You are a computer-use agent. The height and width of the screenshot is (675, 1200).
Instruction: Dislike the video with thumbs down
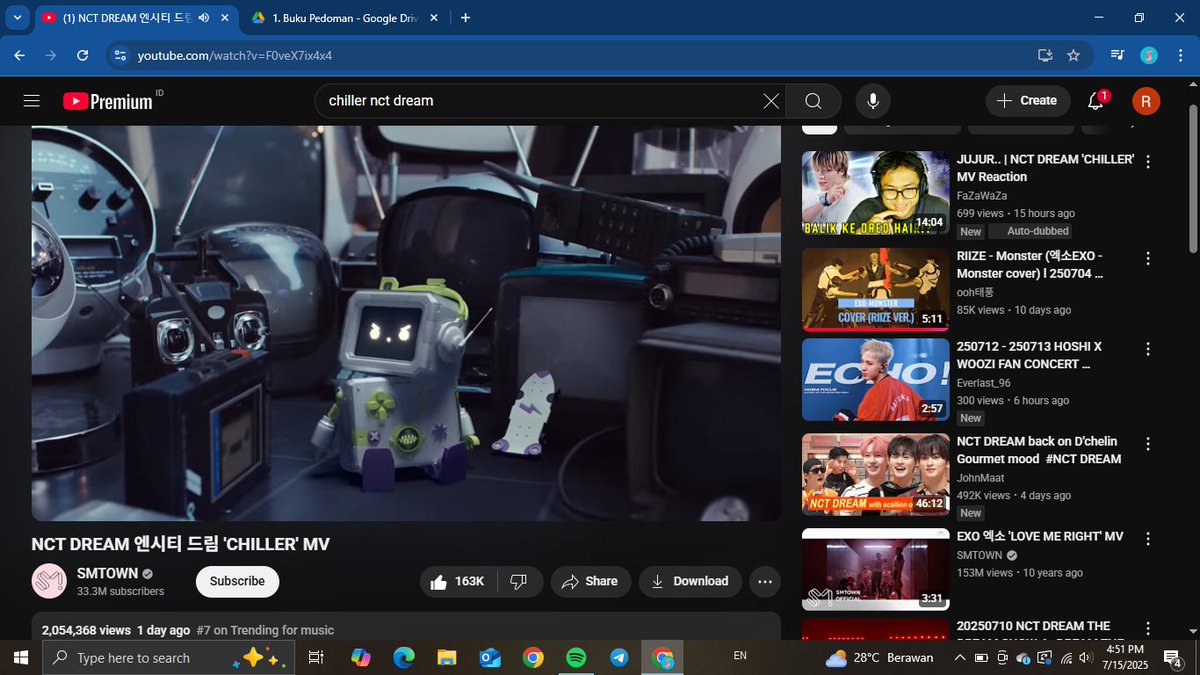(x=518, y=581)
